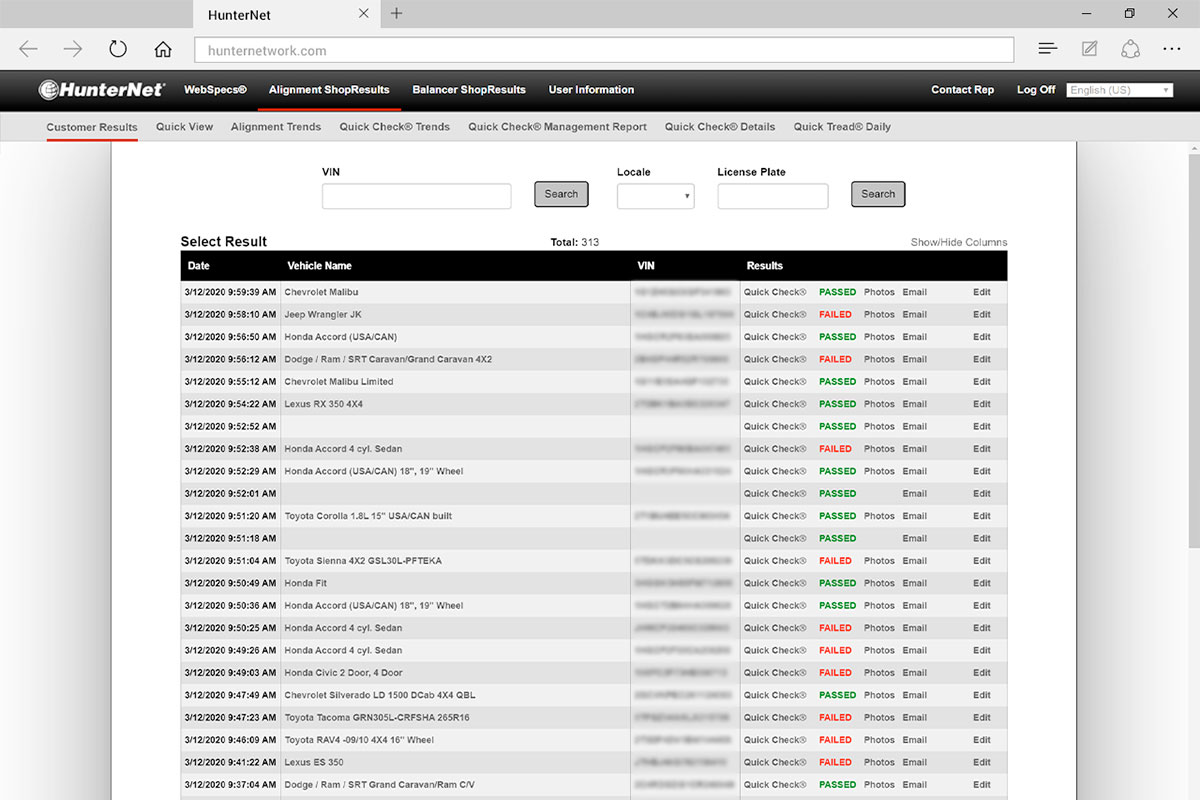
Task: Click Contact Rep link
Action: coord(962,90)
